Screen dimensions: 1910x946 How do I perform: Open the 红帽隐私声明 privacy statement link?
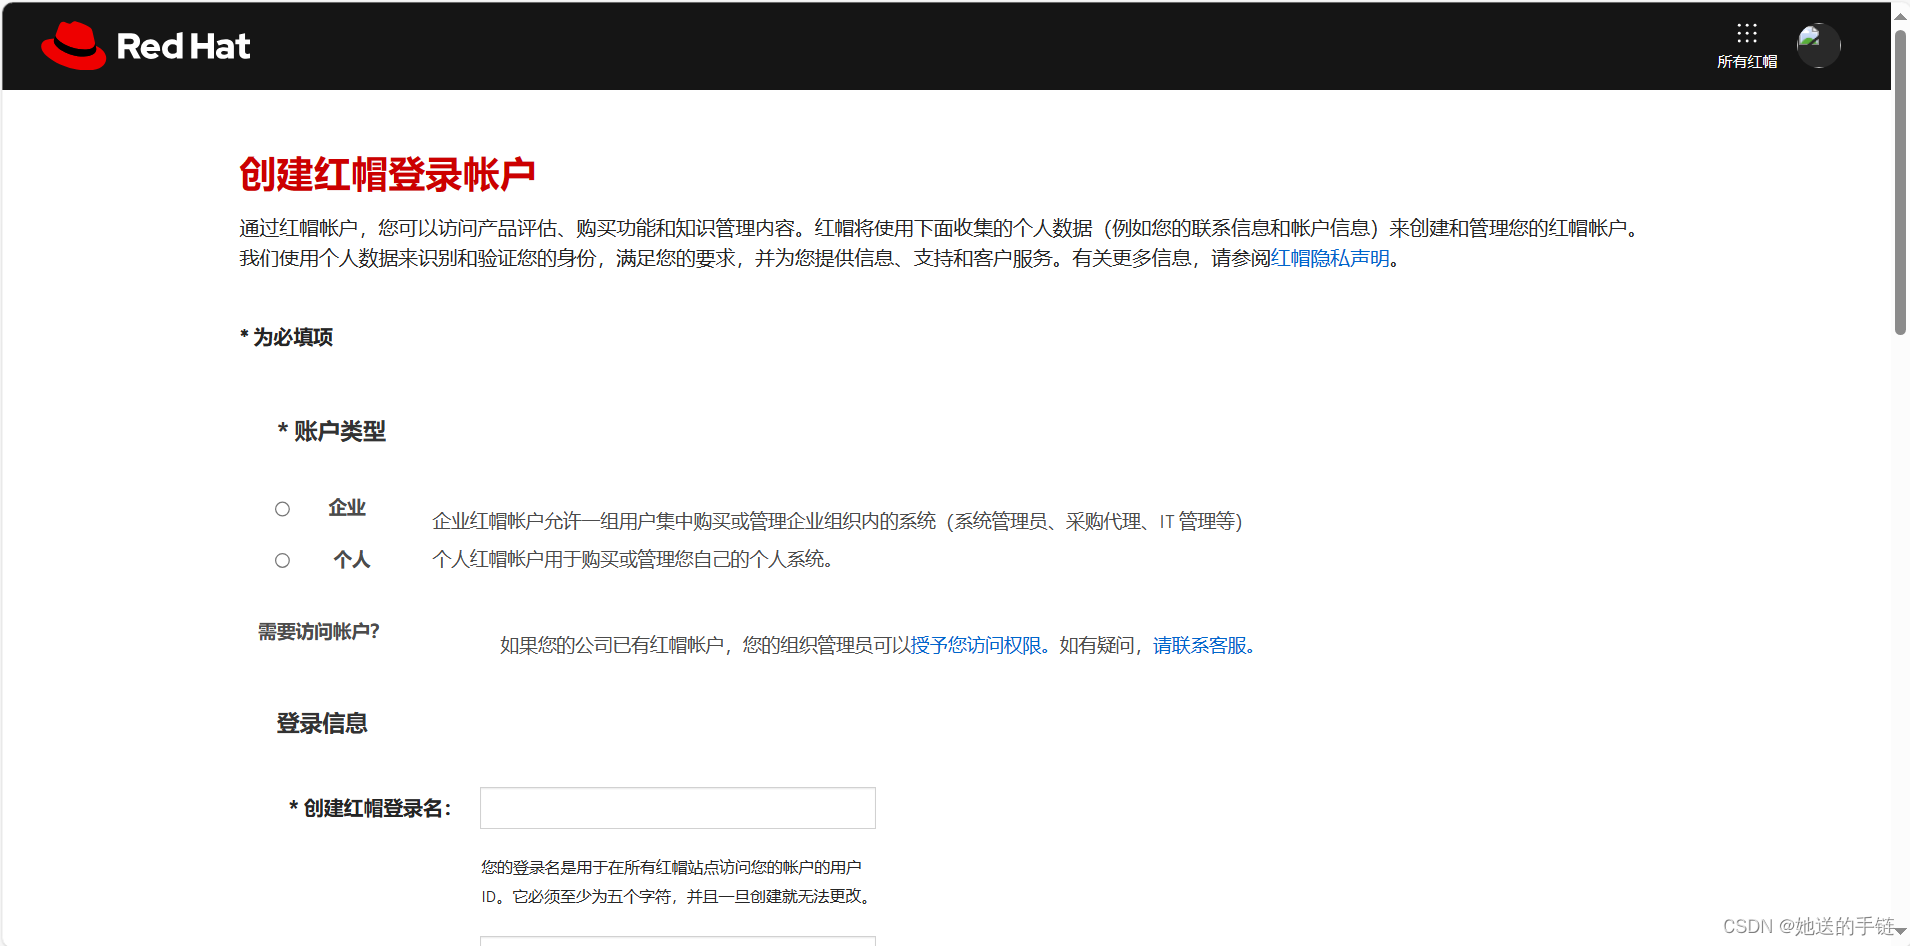pos(1329,258)
